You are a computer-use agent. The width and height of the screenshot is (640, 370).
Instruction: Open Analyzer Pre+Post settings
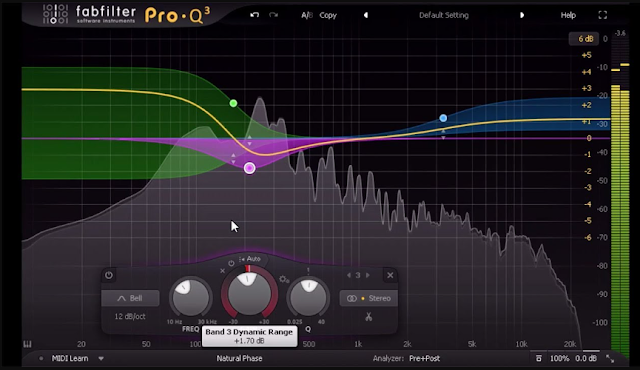click(x=406, y=358)
